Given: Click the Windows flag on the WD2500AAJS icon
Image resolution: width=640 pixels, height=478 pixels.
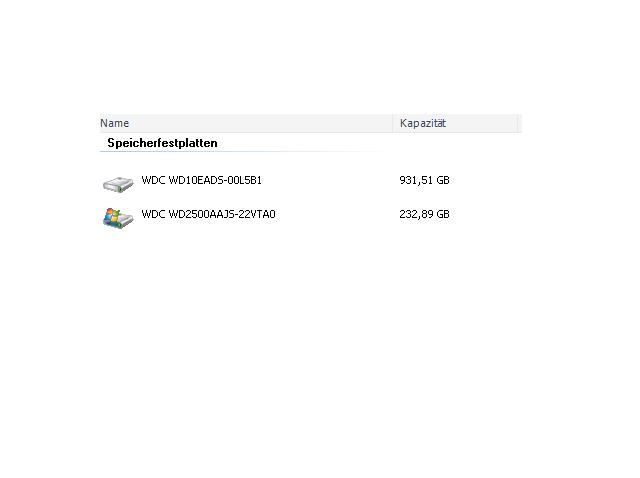Looking at the screenshot, I should (112, 216).
